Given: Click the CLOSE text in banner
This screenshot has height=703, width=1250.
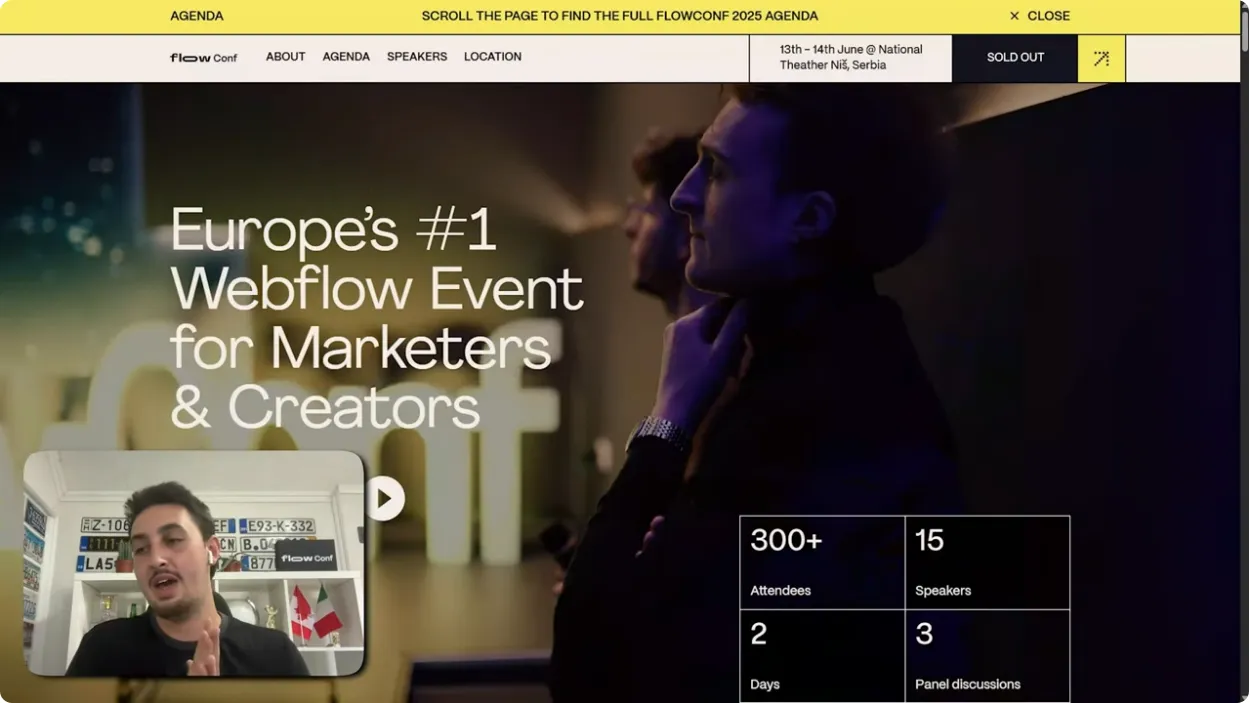Looking at the screenshot, I should 1048,16.
